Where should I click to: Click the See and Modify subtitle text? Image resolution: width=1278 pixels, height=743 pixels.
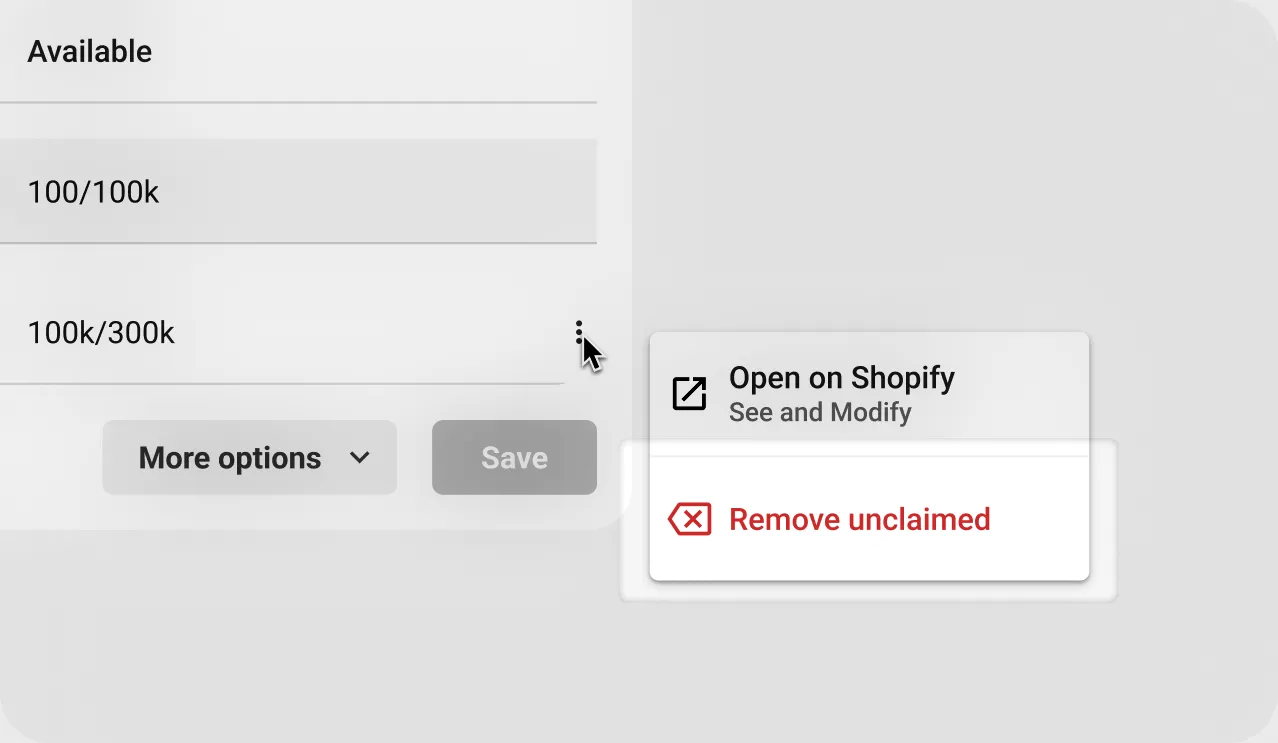820,412
